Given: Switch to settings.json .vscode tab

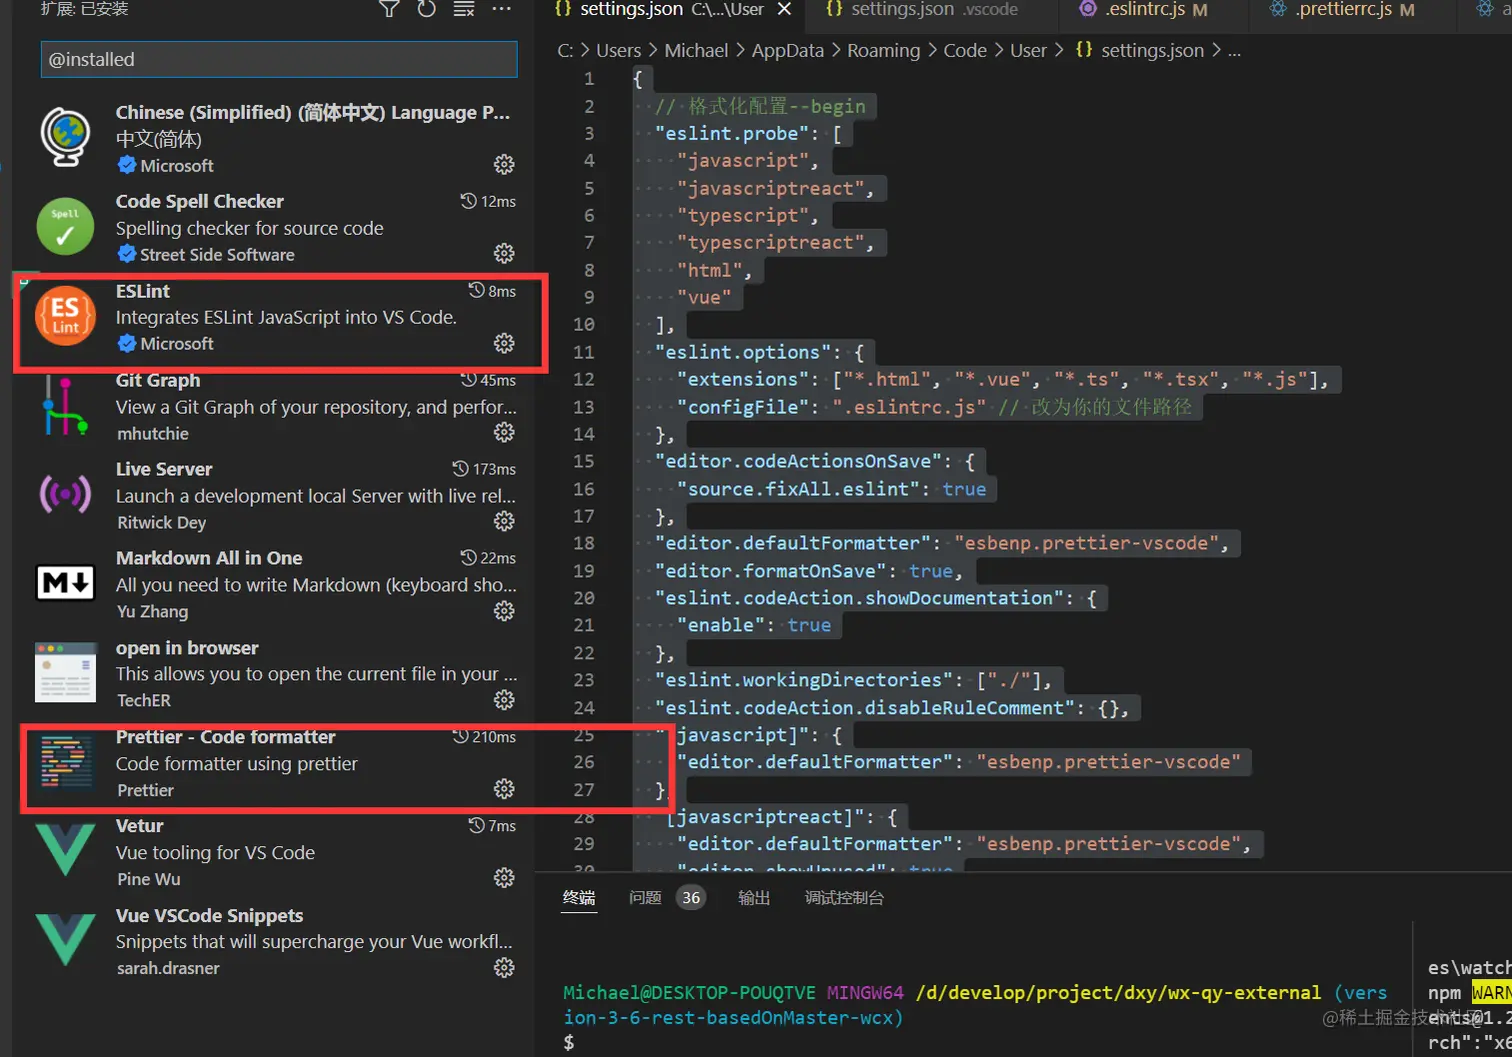Looking at the screenshot, I should click(x=921, y=9).
